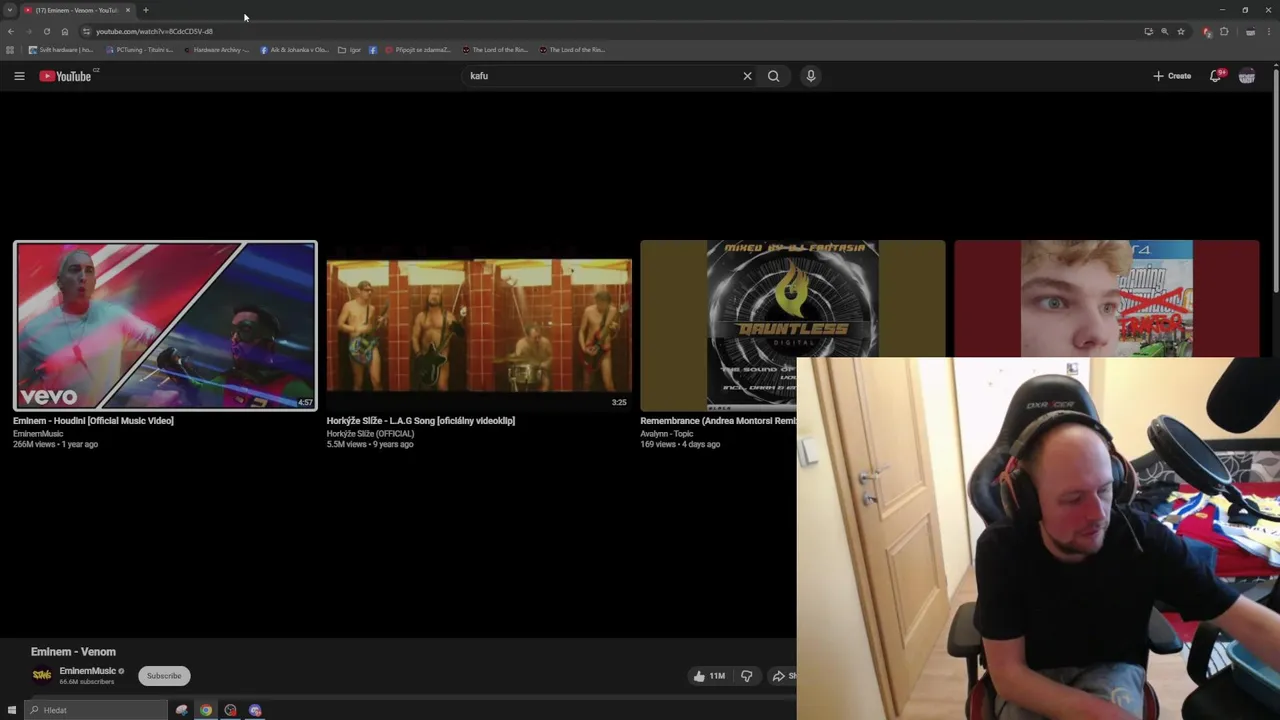
Task: Open YouTube notifications bell
Action: 1216,76
